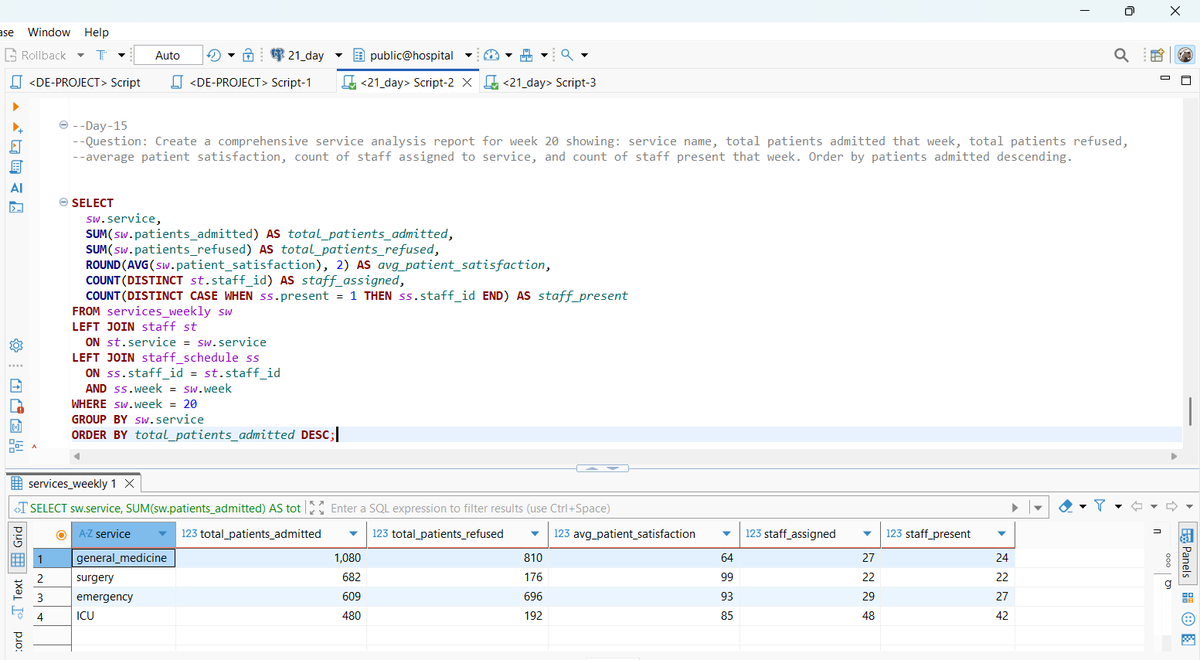Image resolution: width=1200 pixels, height=660 pixels.
Task: Click the eraser clear filter icon
Action: click(x=1066, y=508)
